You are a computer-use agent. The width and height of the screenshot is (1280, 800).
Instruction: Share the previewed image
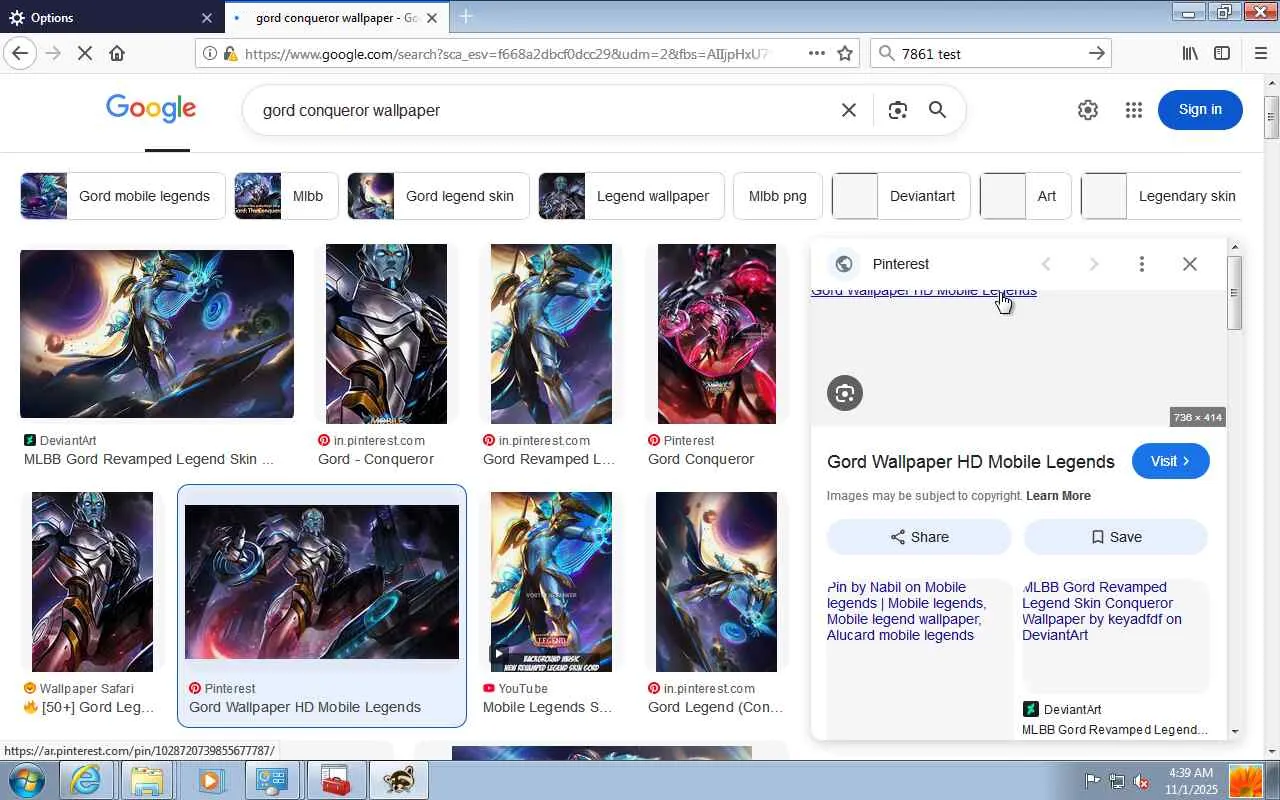(919, 537)
